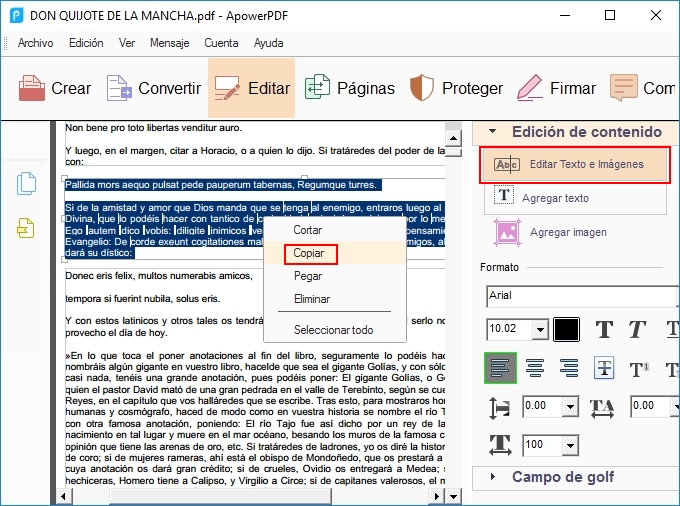Screen dimensions: 680x506
Task: Toggle bold text formatting icon
Action: point(604,330)
